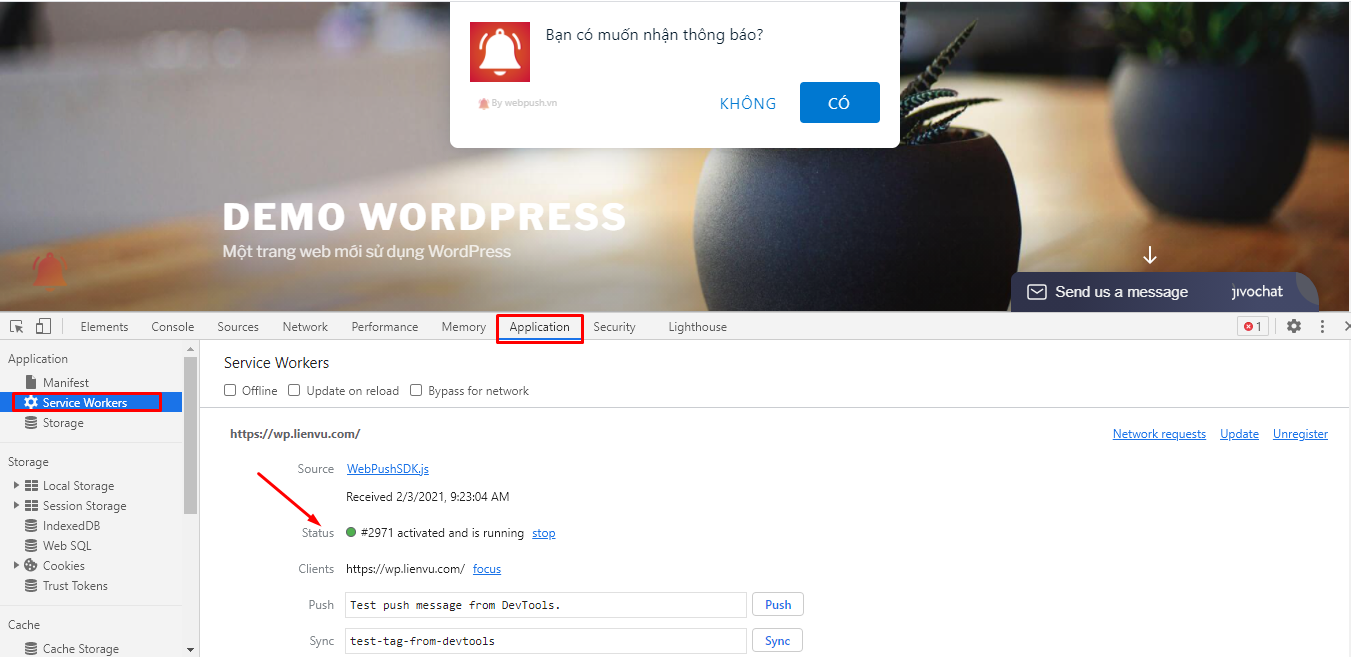Image resolution: width=1351 pixels, height=657 pixels.
Task: Click the status text '#2971 activated and is running'
Action: pos(442,533)
